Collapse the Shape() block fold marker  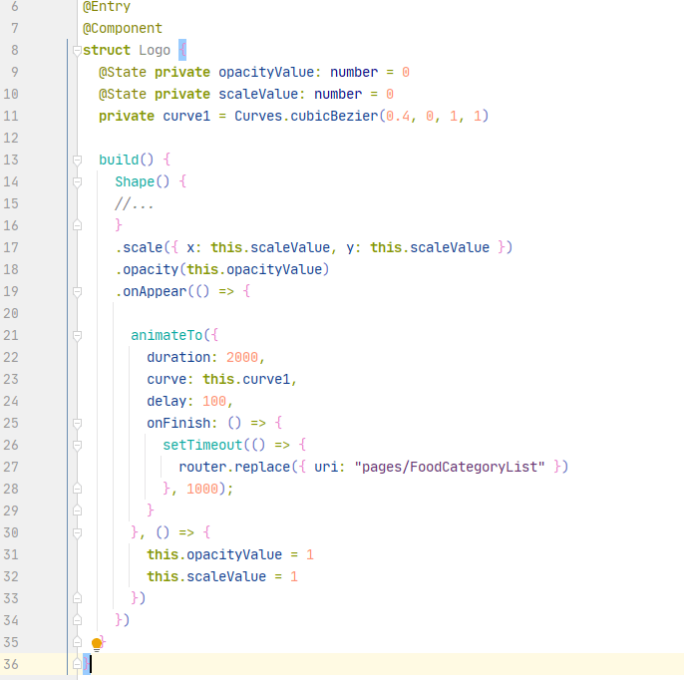77,182
